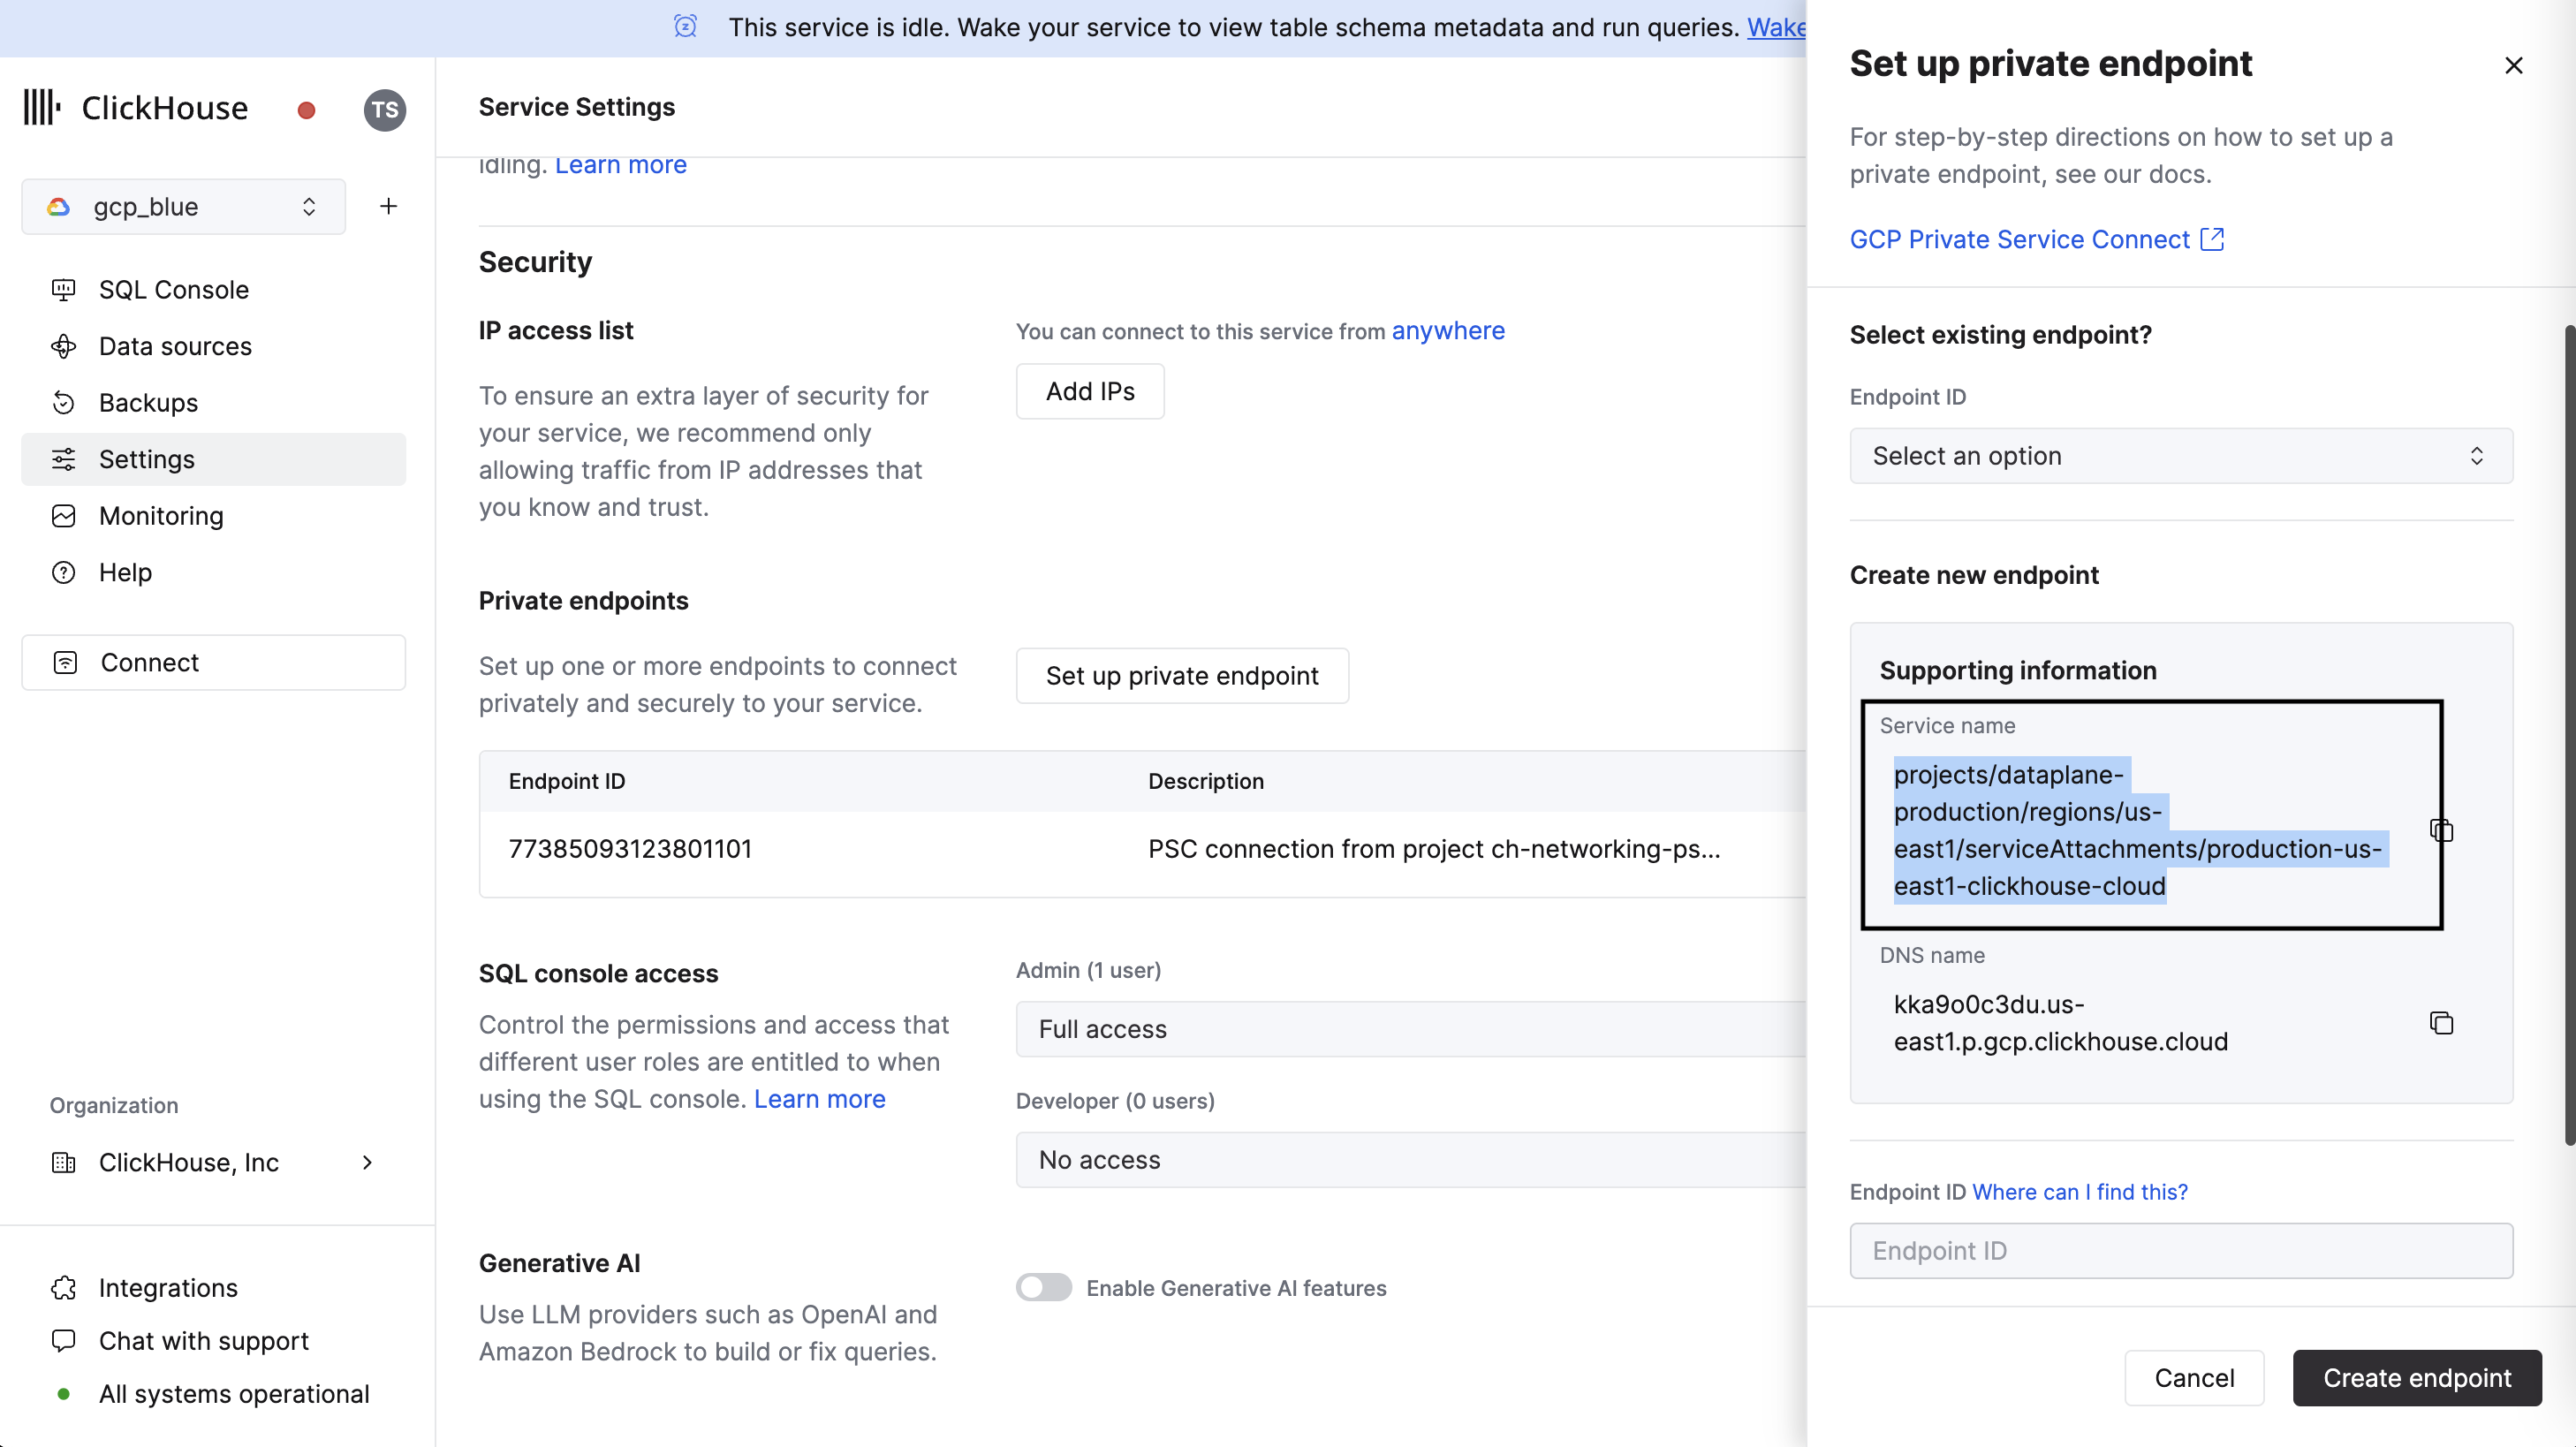Click the Monitoring chart icon
Viewport: 2576px width, 1447px height.
coord(64,516)
